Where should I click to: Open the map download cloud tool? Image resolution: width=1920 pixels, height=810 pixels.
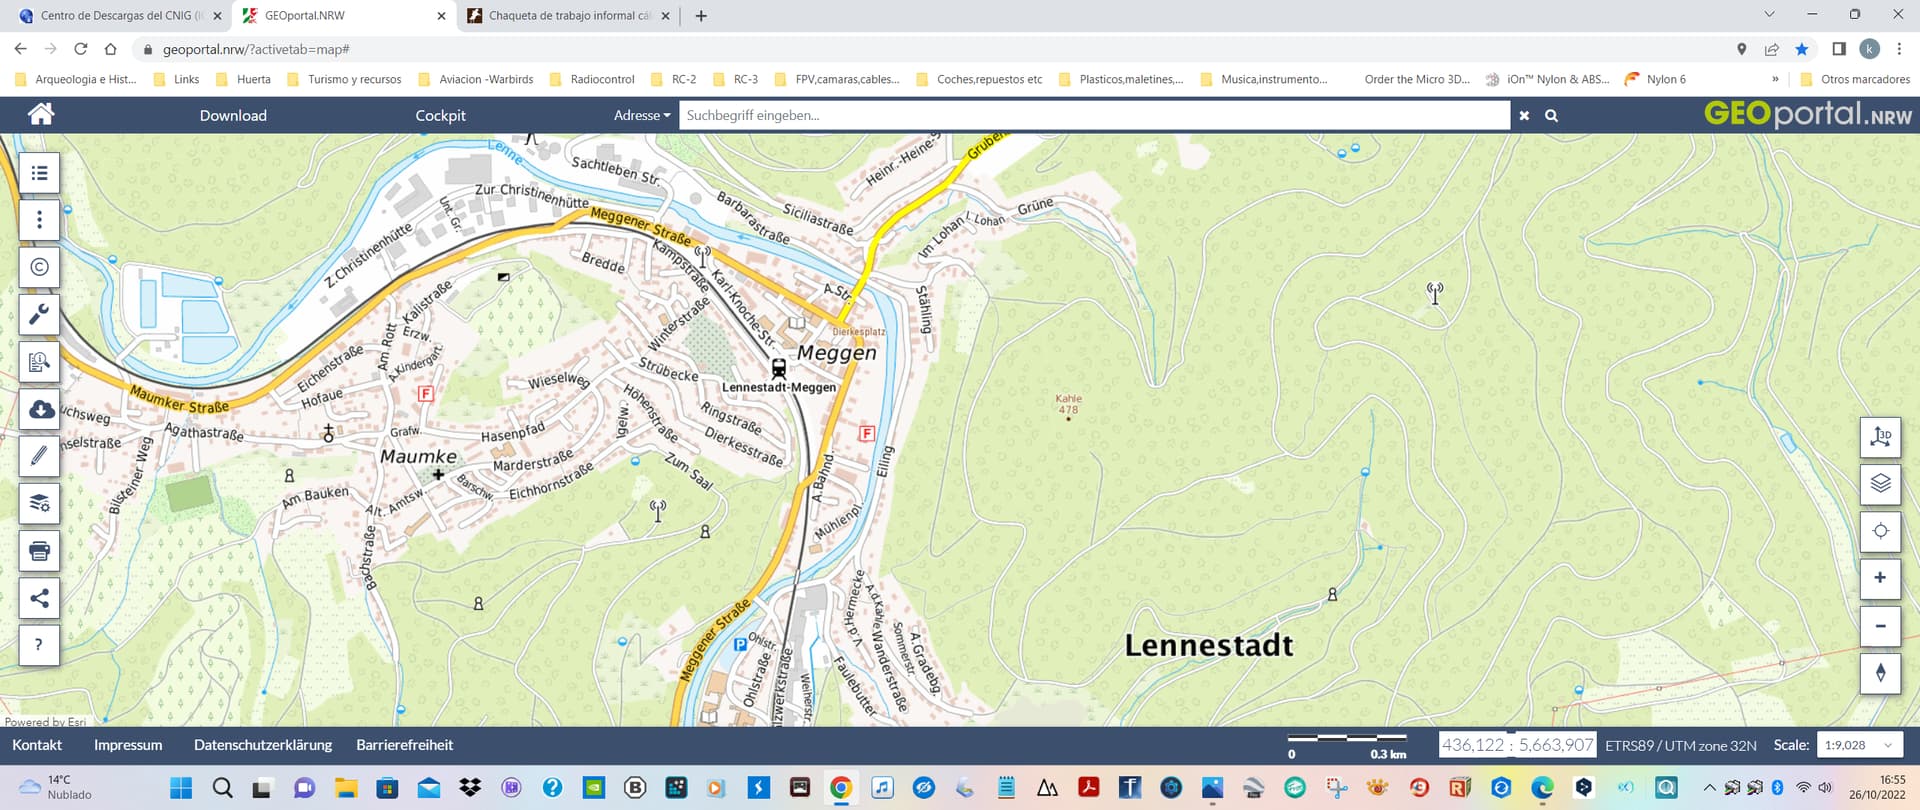click(40, 409)
